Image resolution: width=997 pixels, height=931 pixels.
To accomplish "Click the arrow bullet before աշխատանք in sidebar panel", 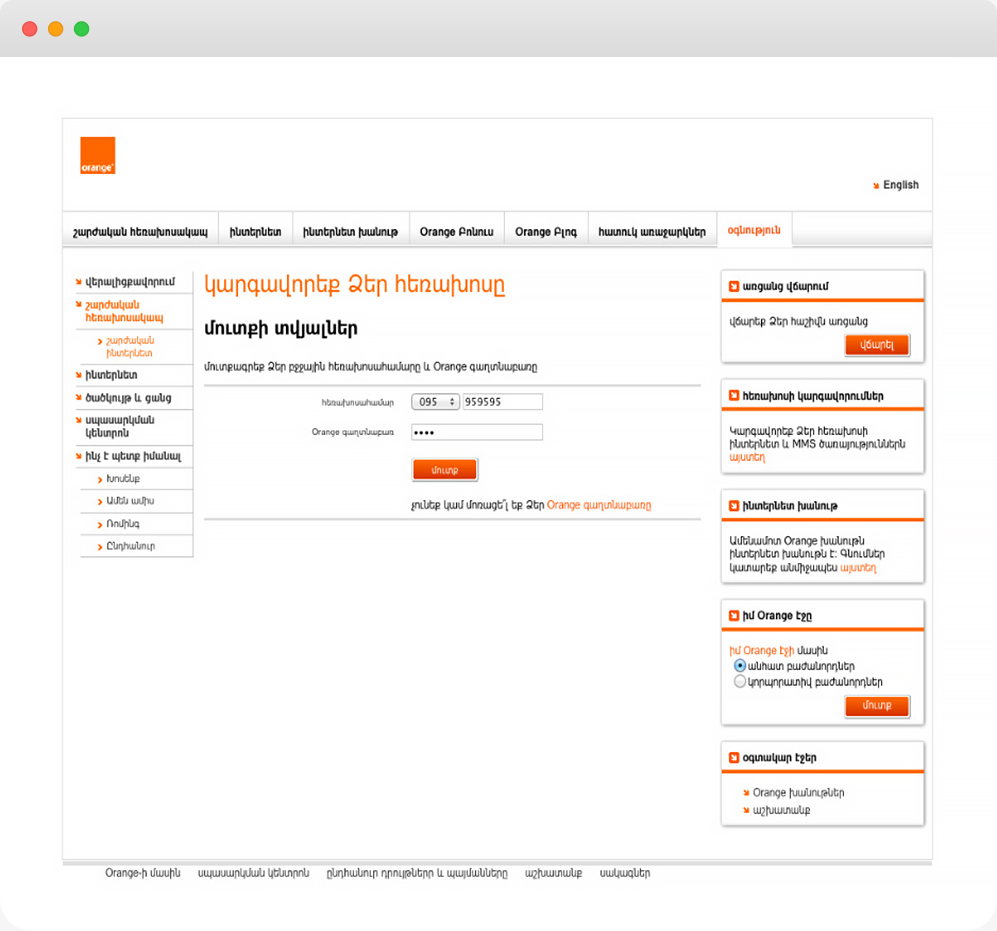I will [x=746, y=810].
